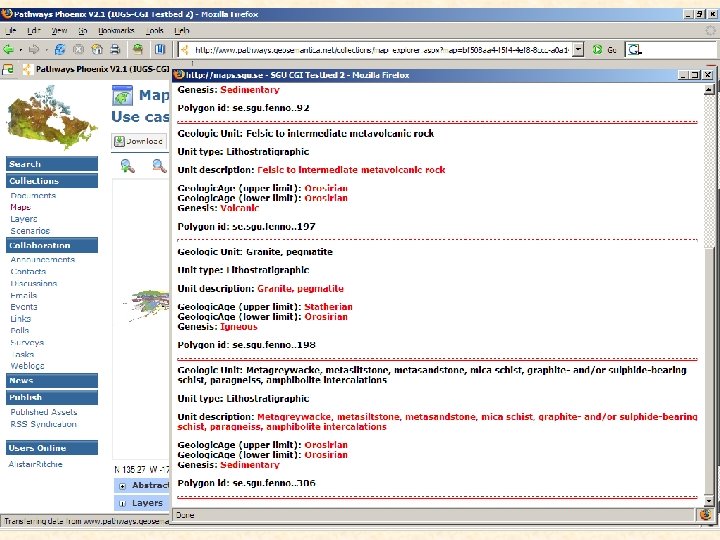Open the News sidebar section
This screenshot has width=720, height=540.
pyautogui.click(x=52, y=380)
